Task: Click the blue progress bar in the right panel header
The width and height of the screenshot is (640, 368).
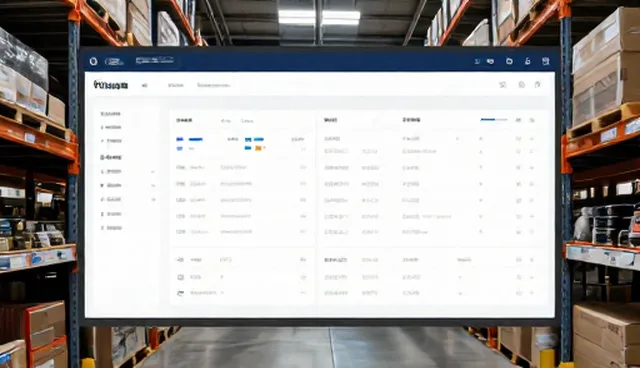Action: [x=494, y=120]
